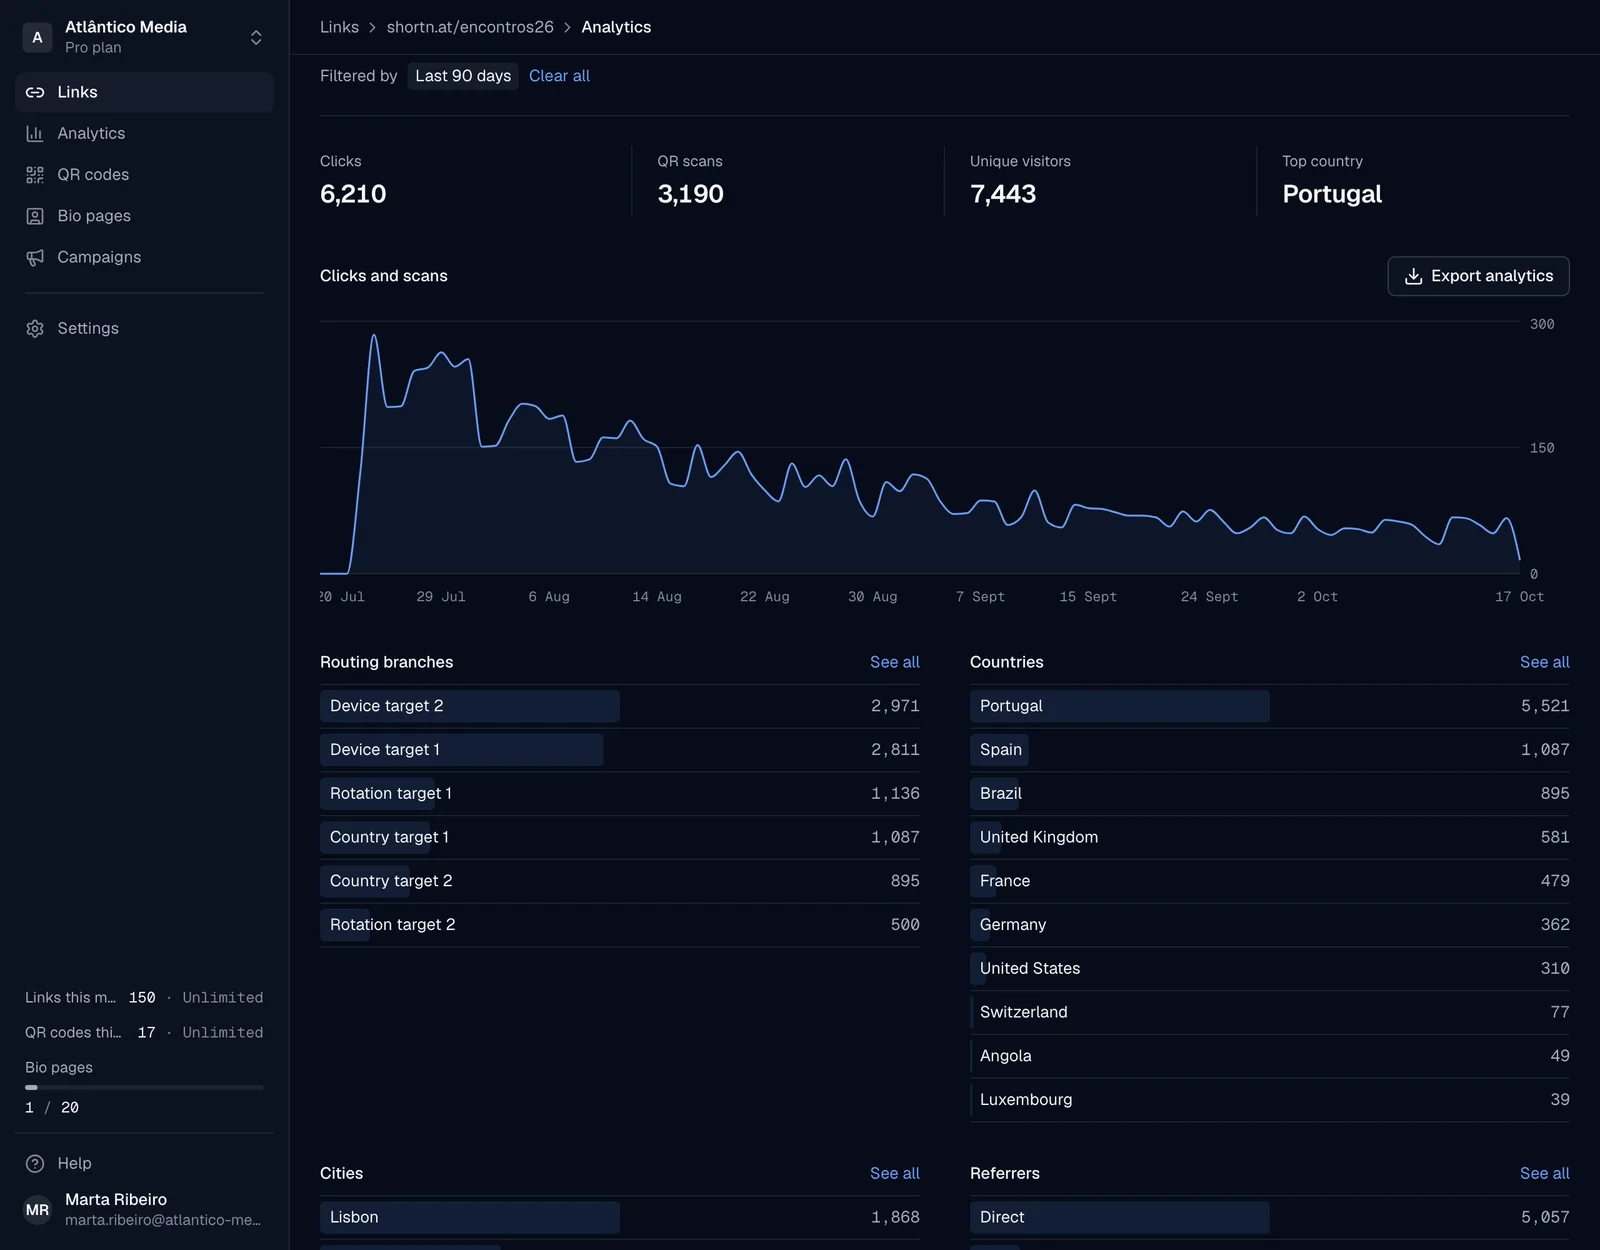
Task: Click the Links breadcrumb
Action: pos(339,27)
